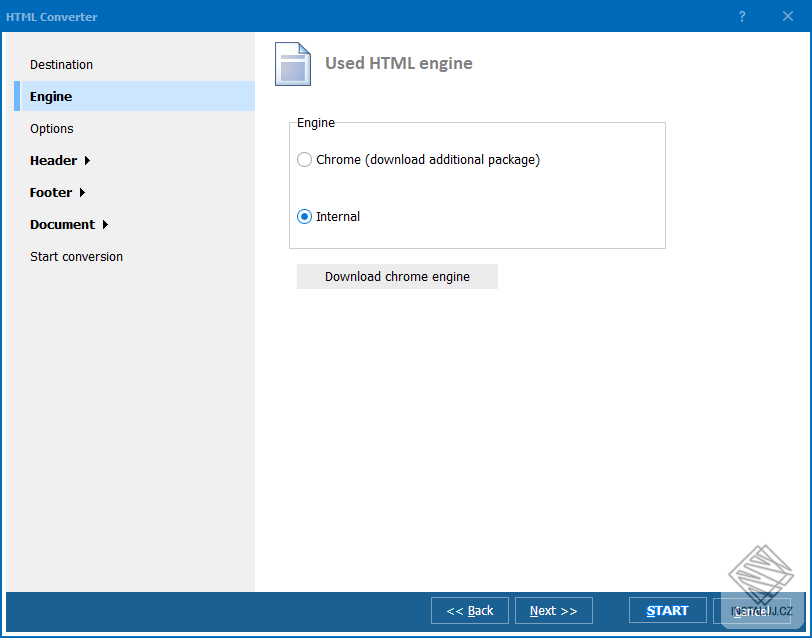Expand the Header section arrow
Viewport: 812px width, 638px height.
(x=86, y=160)
